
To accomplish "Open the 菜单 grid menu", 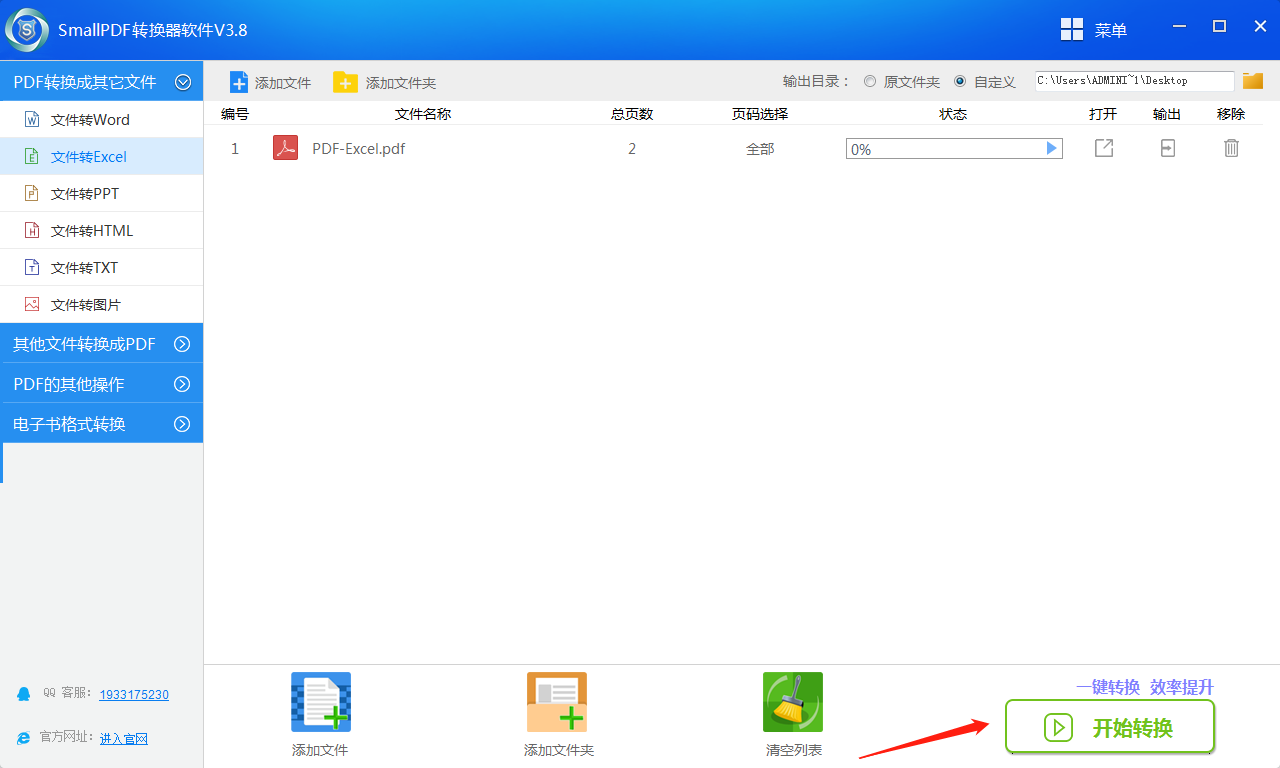I will [1094, 30].
